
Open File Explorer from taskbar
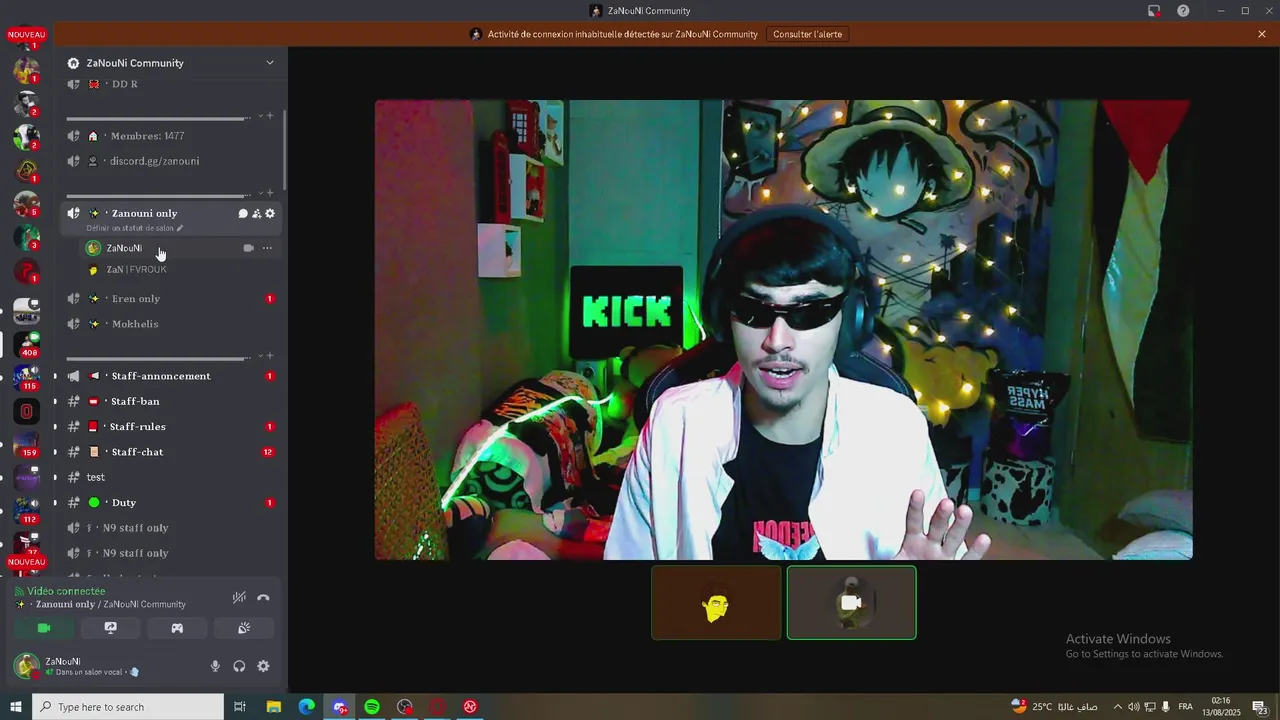click(273, 707)
